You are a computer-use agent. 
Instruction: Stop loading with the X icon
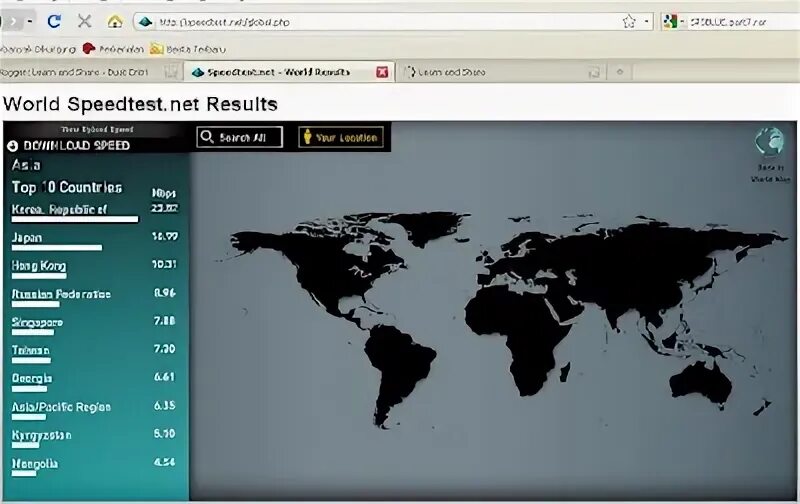coord(84,21)
